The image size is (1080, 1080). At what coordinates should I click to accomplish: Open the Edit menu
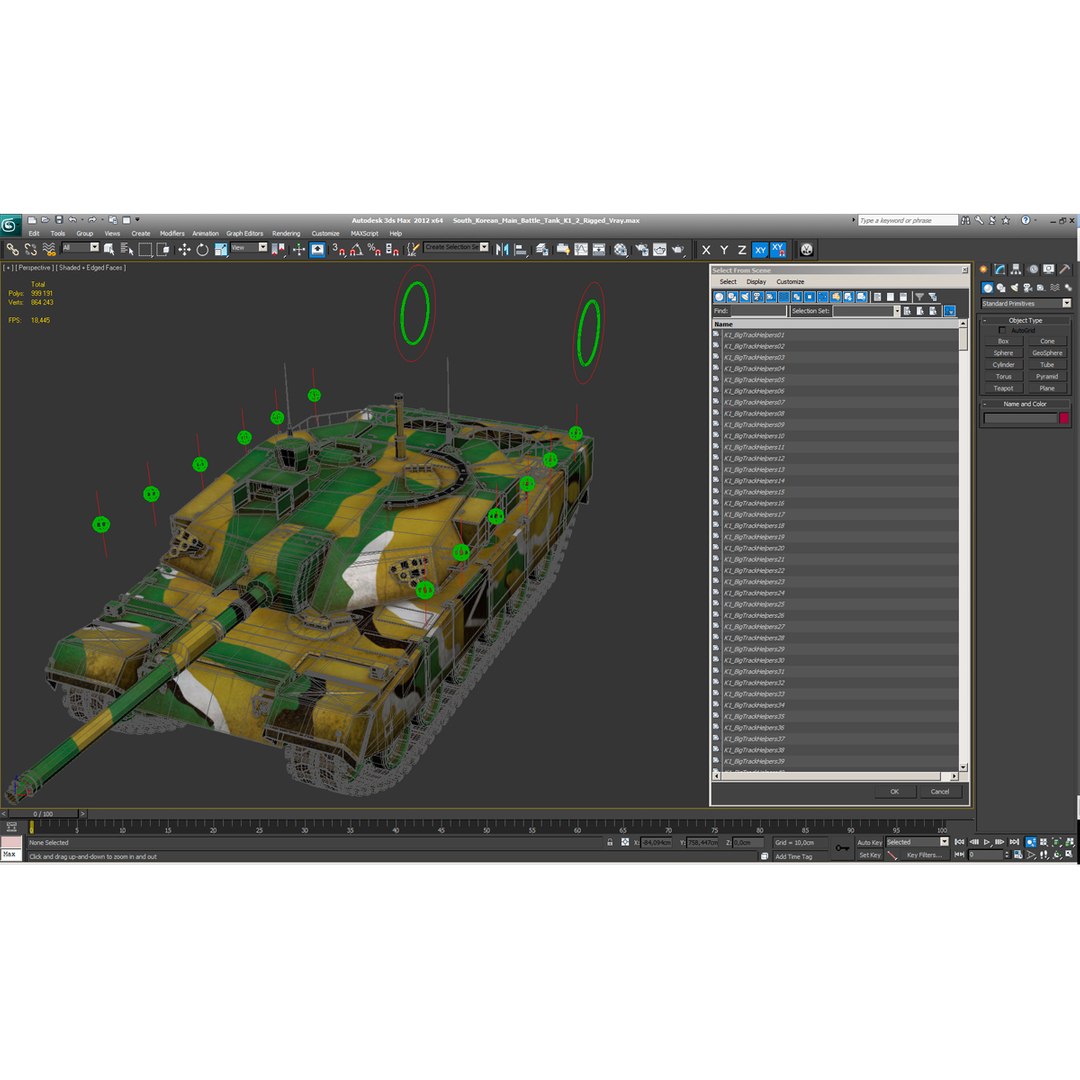pyautogui.click(x=34, y=233)
